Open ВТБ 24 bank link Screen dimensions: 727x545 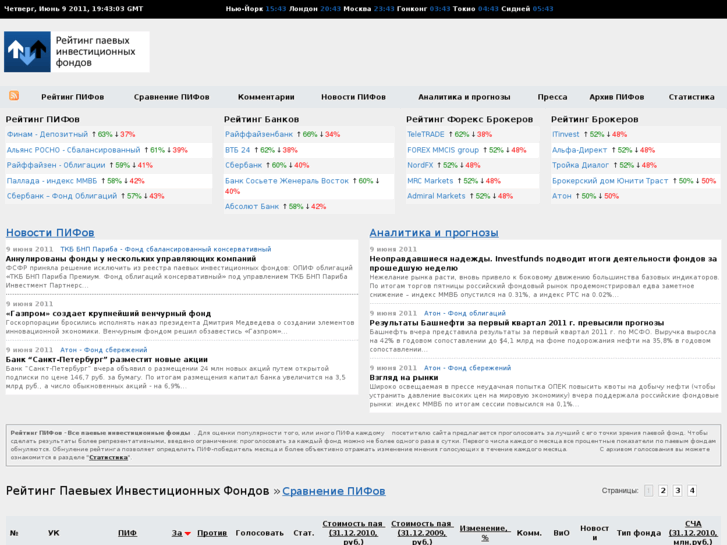pyautogui.click(x=237, y=150)
